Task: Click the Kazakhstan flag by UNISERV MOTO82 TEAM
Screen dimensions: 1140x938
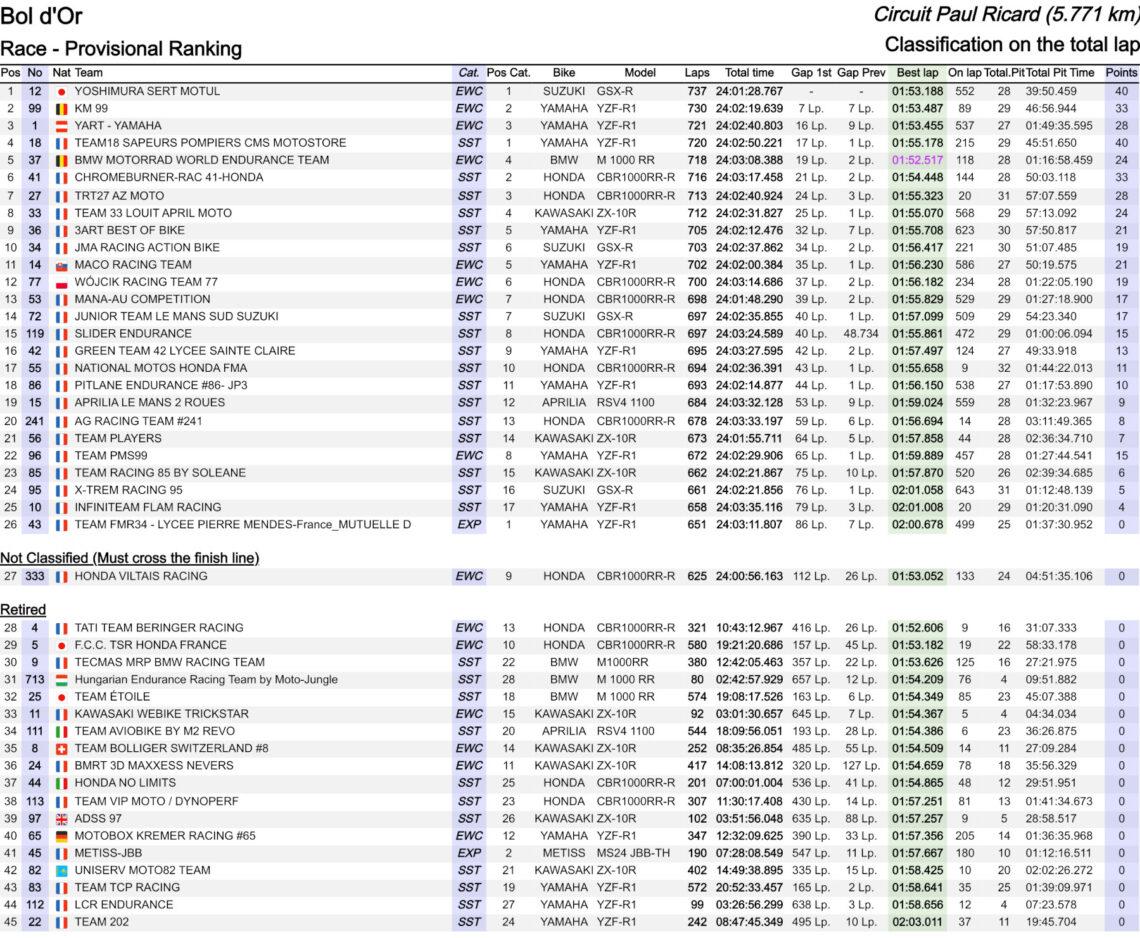Action: 61,870
